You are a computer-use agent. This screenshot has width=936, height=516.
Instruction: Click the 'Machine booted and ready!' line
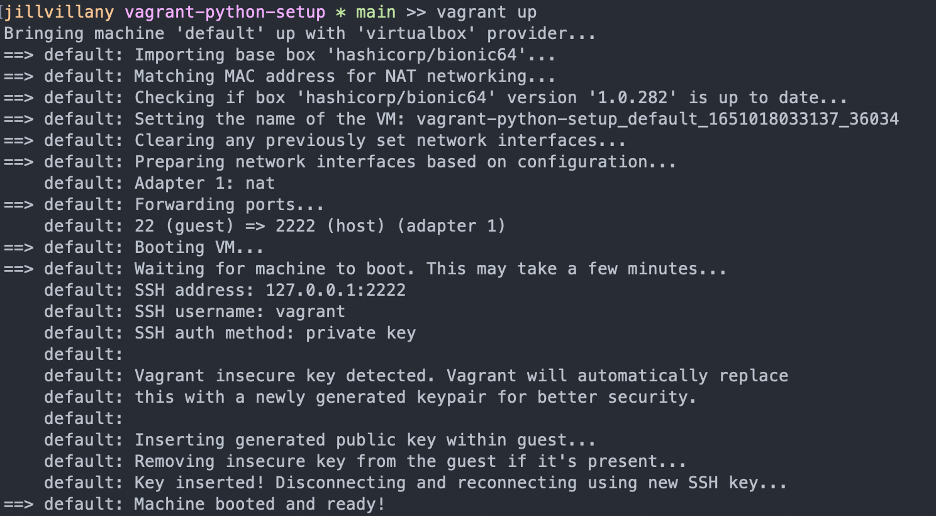tap(259, 505)
